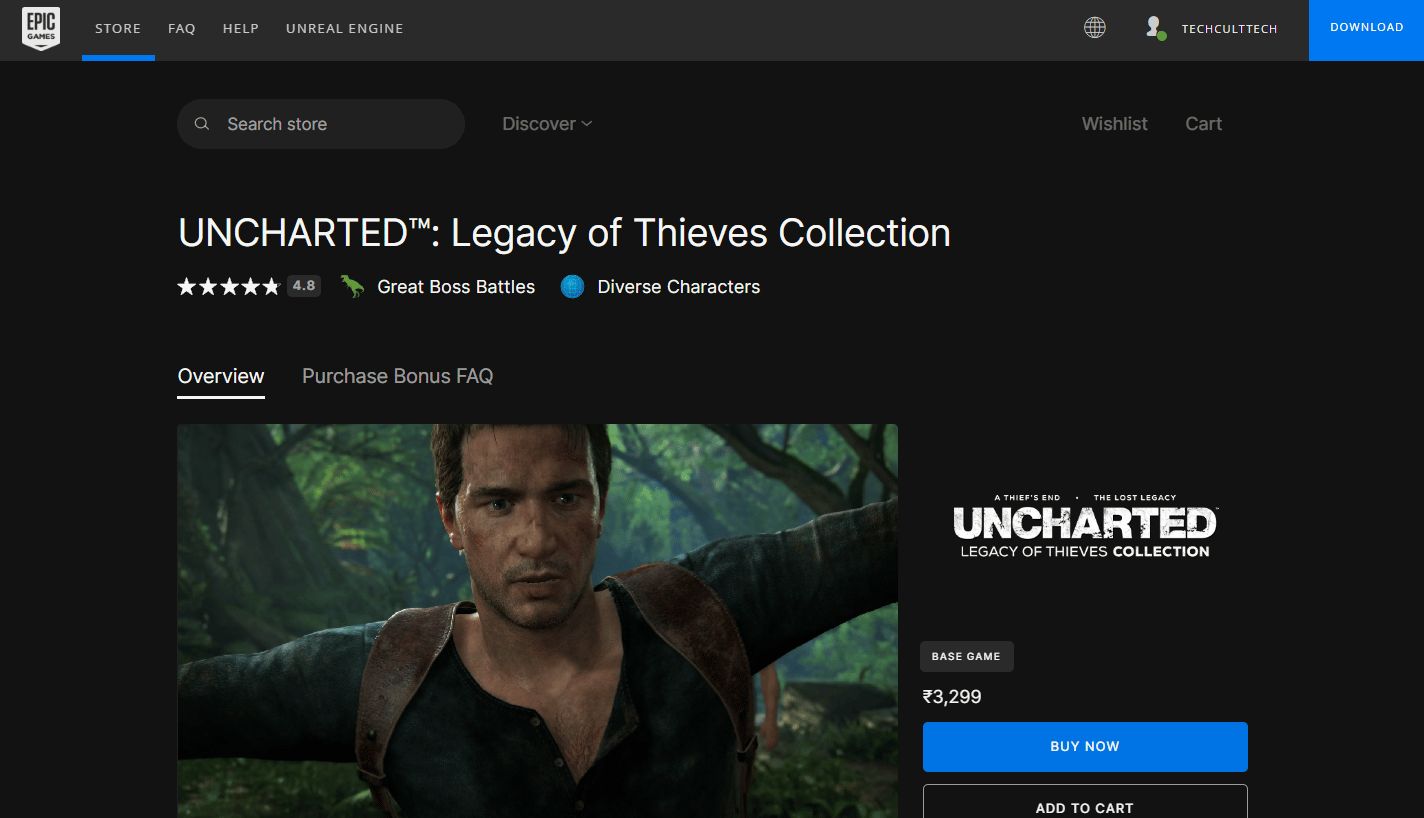Viewport: 1424px width, 818px height.
Task: Click the search magnifier icon
Action: pos(202,124)
